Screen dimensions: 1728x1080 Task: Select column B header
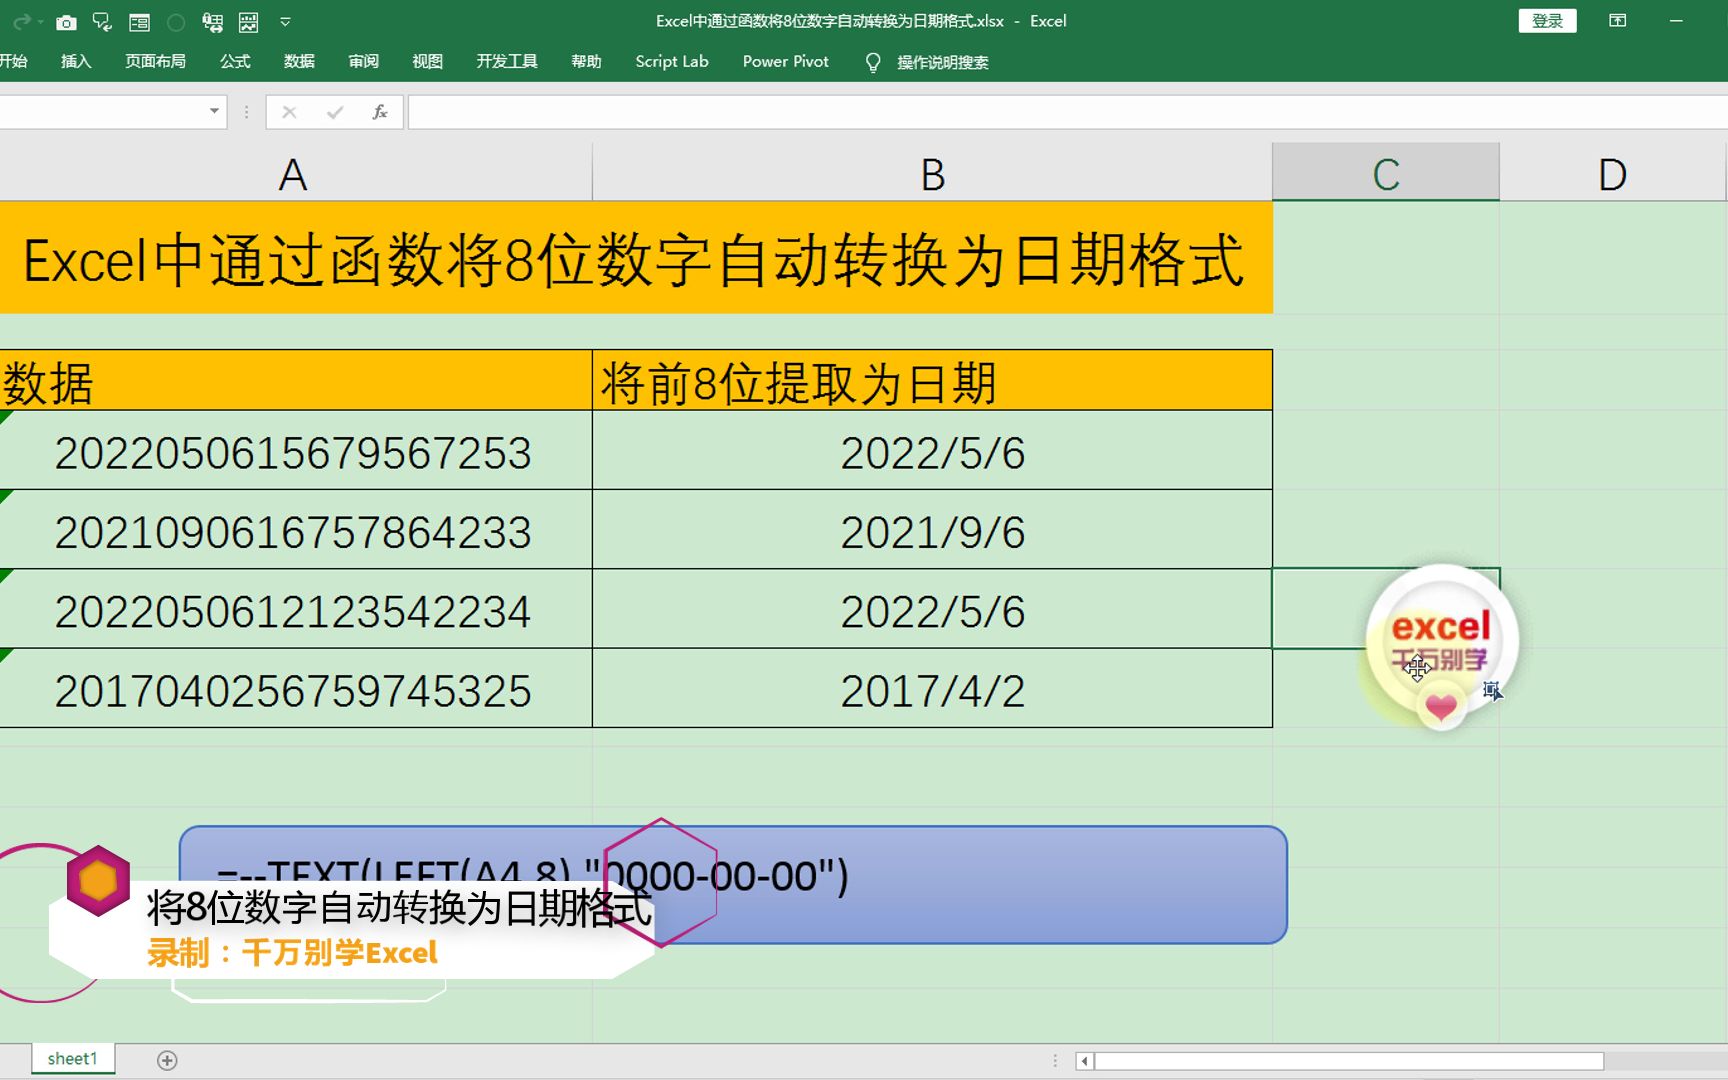(x=932, y=174)
